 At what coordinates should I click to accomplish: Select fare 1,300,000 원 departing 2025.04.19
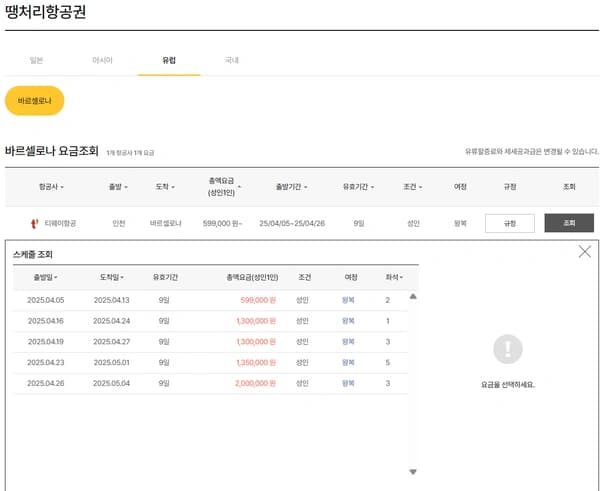click(256, 342)
